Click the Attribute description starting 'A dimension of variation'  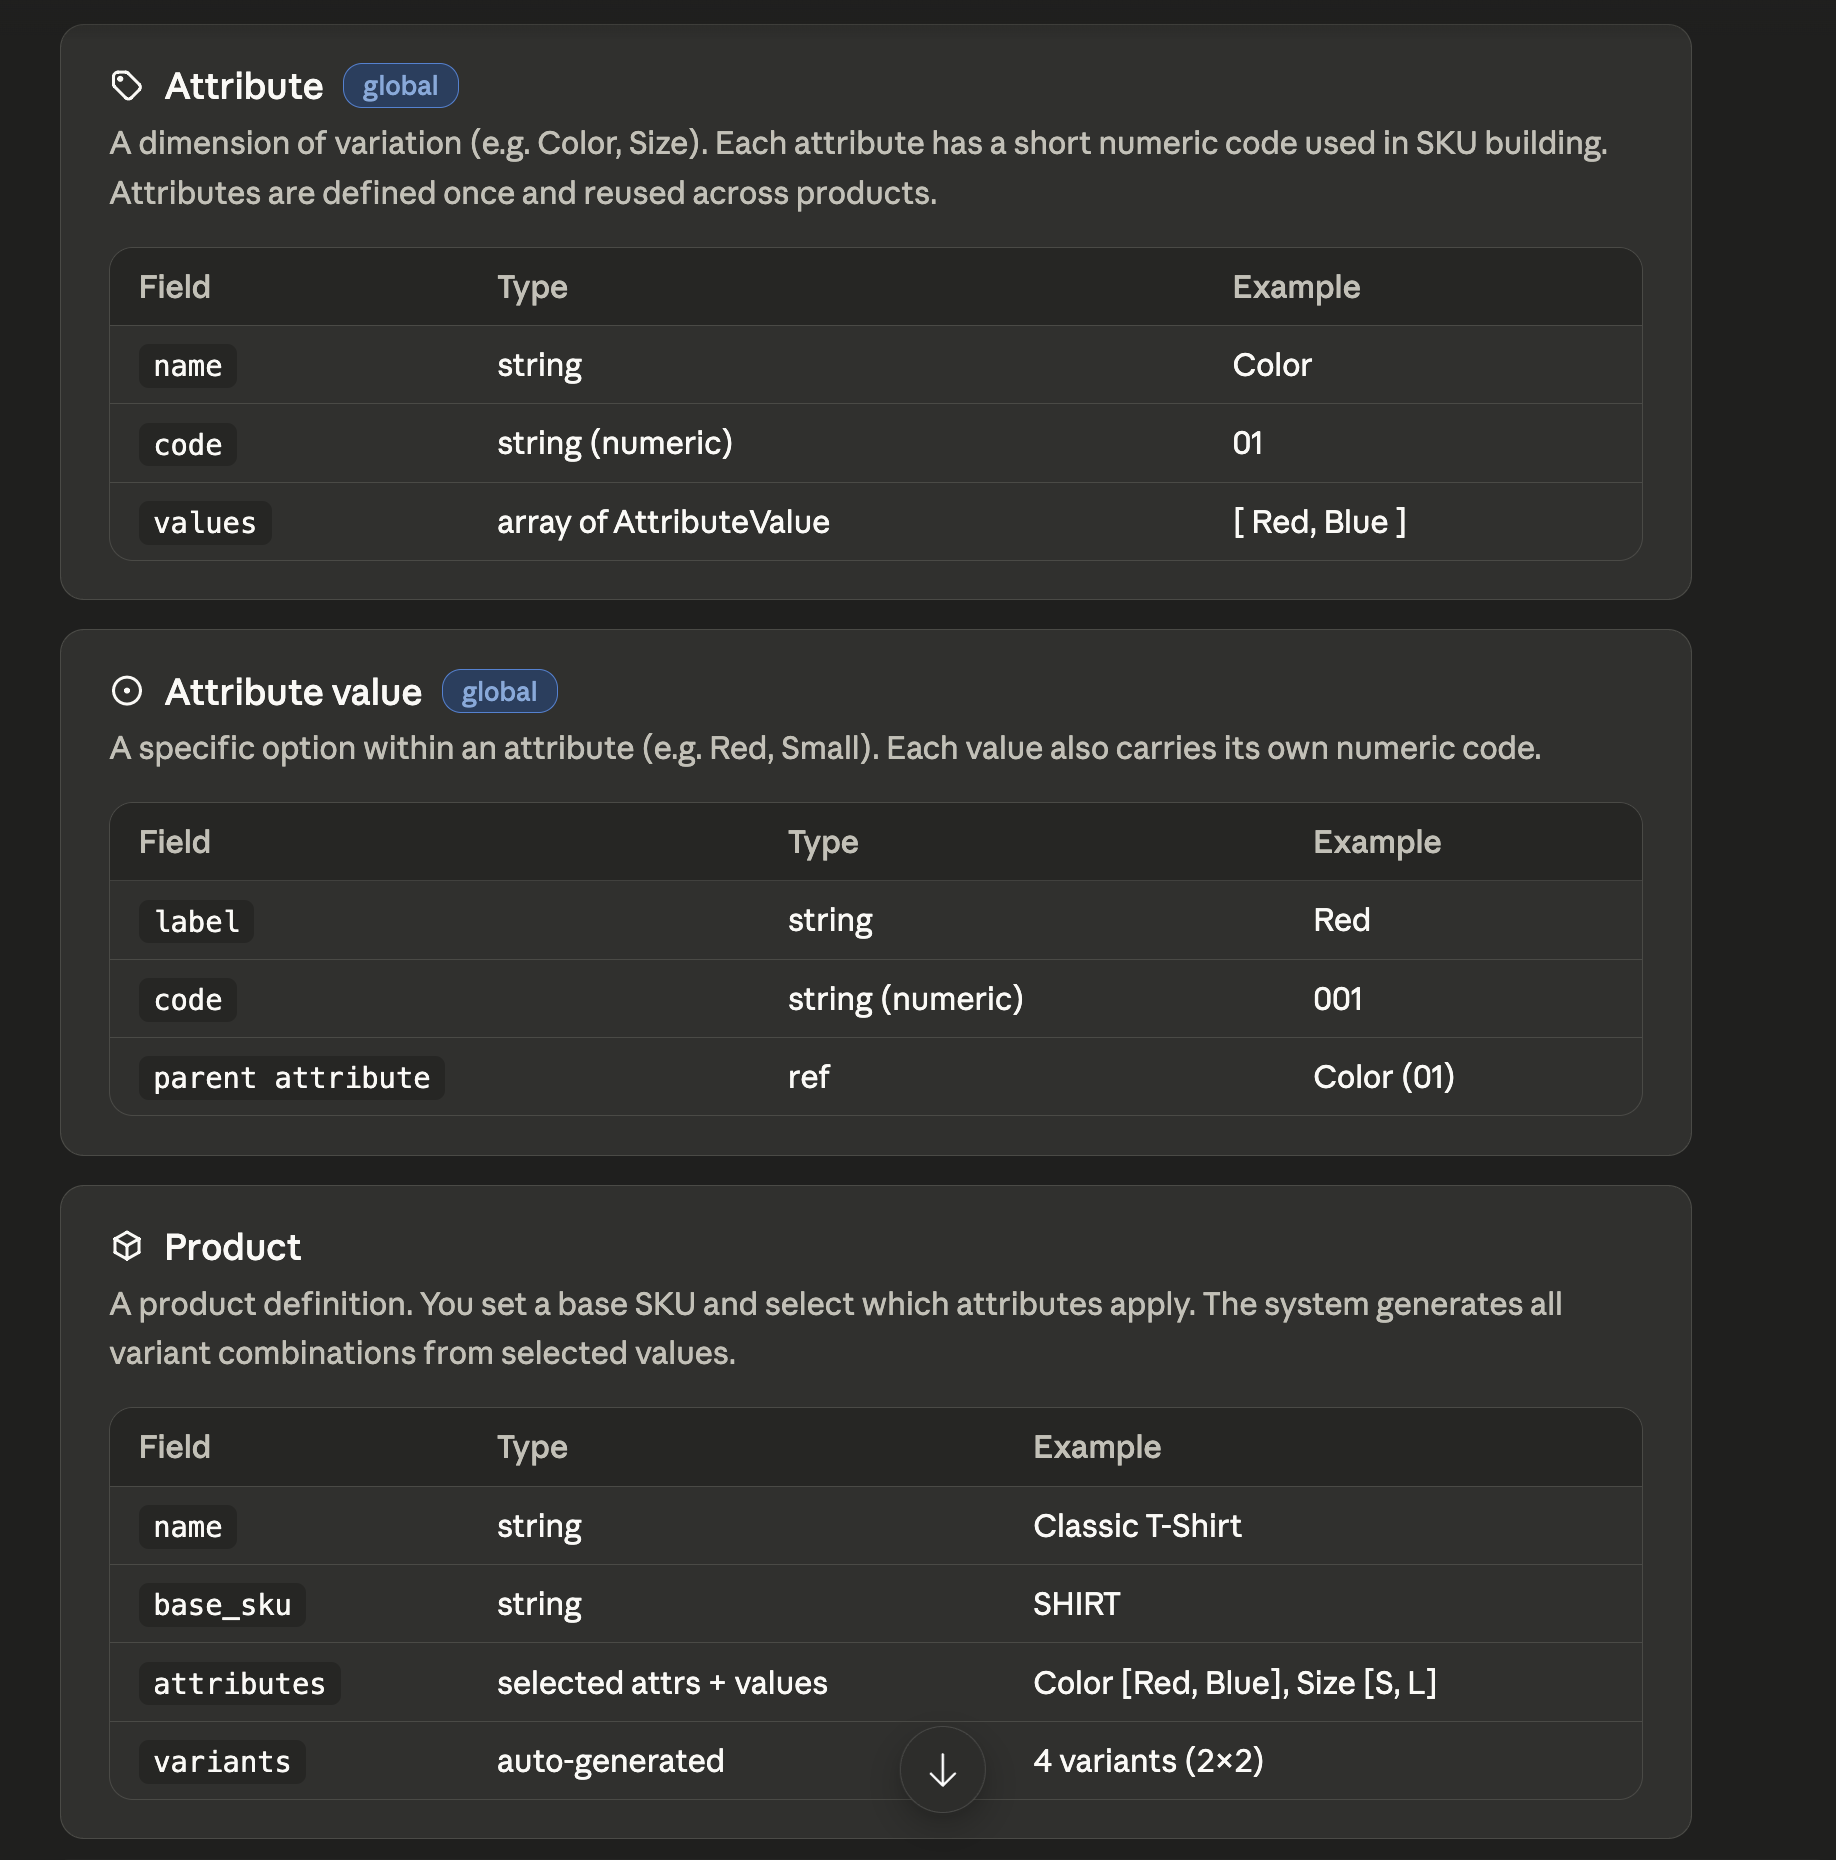tap(858, 168)
